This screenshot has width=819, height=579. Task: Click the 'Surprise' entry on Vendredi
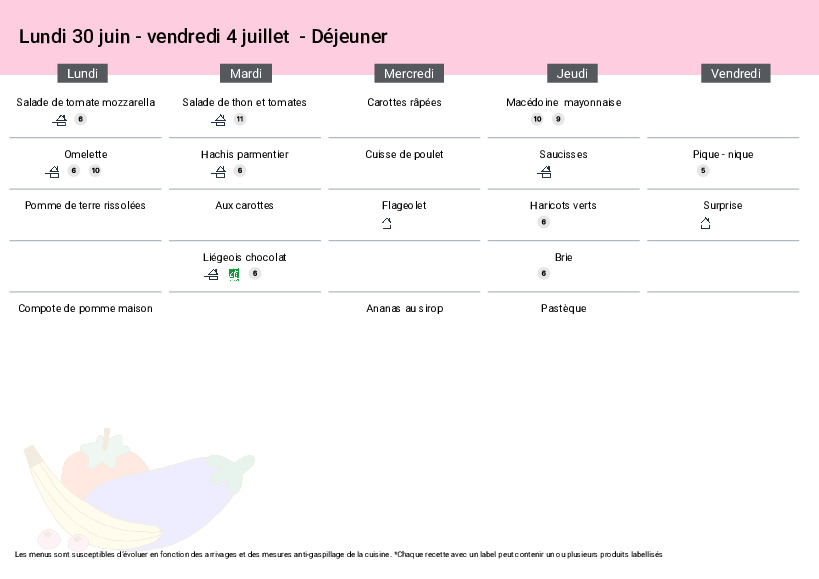point(723,205)
